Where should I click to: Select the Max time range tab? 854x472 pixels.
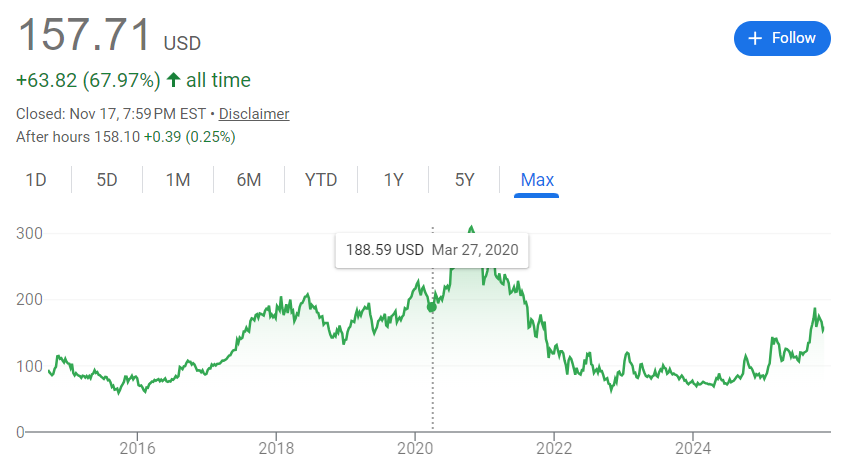(x=537, y=180)
